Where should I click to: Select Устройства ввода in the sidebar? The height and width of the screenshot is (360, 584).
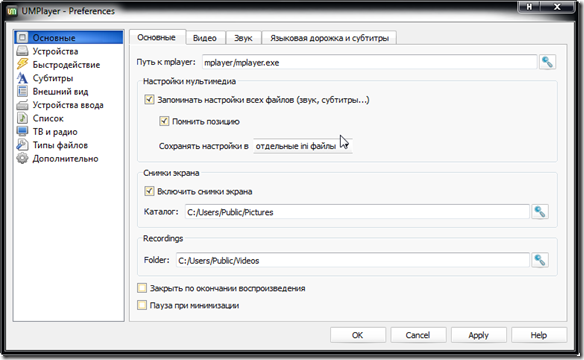69,105
